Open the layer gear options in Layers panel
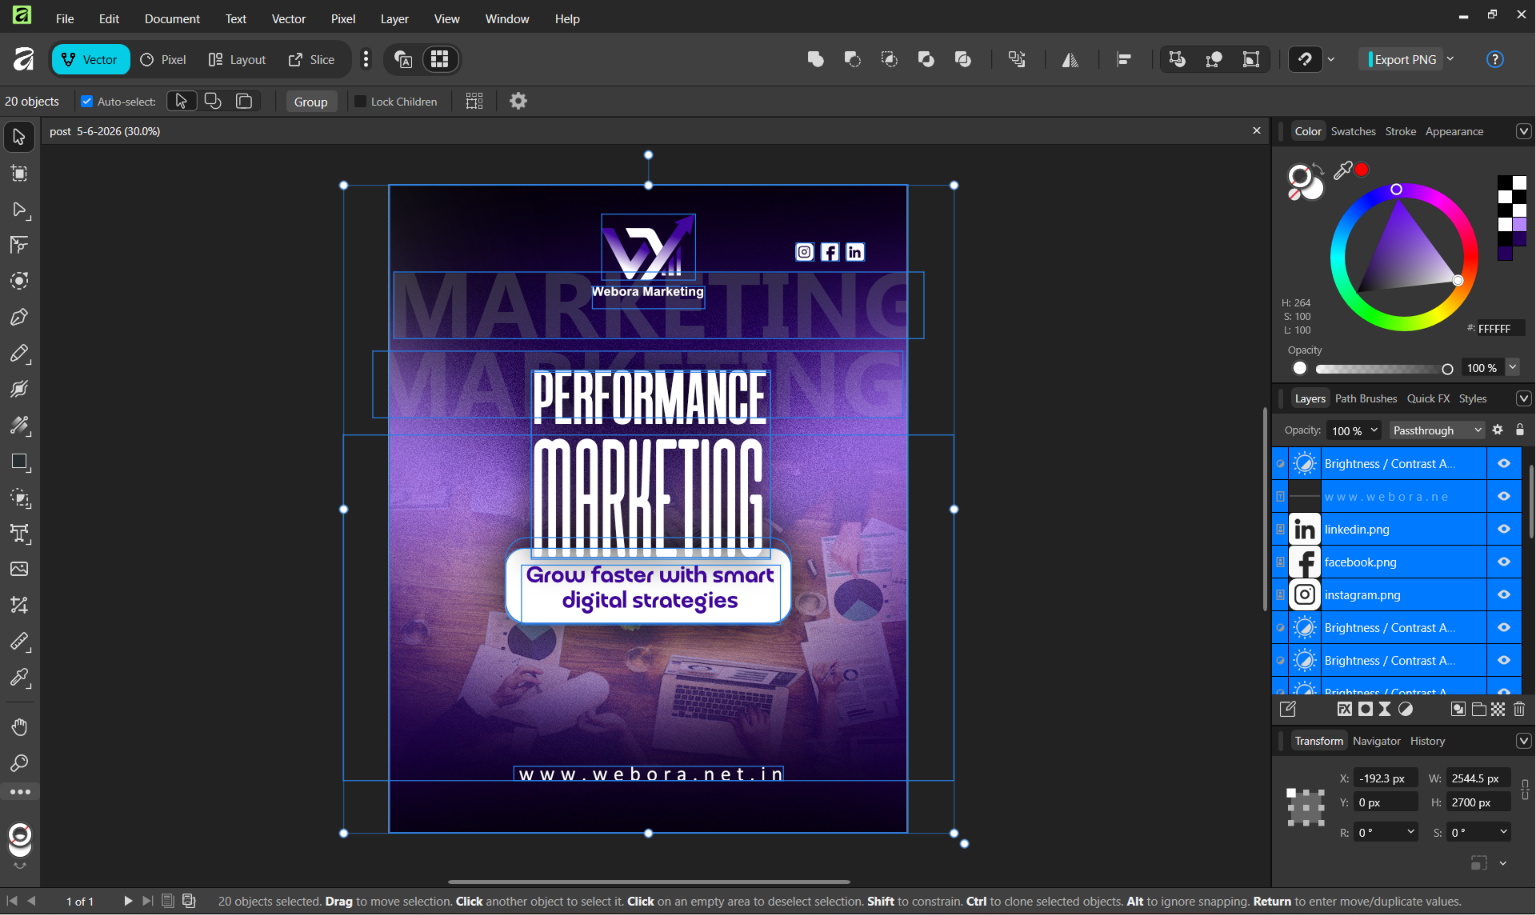The height and width of the screenshot is (915, 1536). 1498,430
